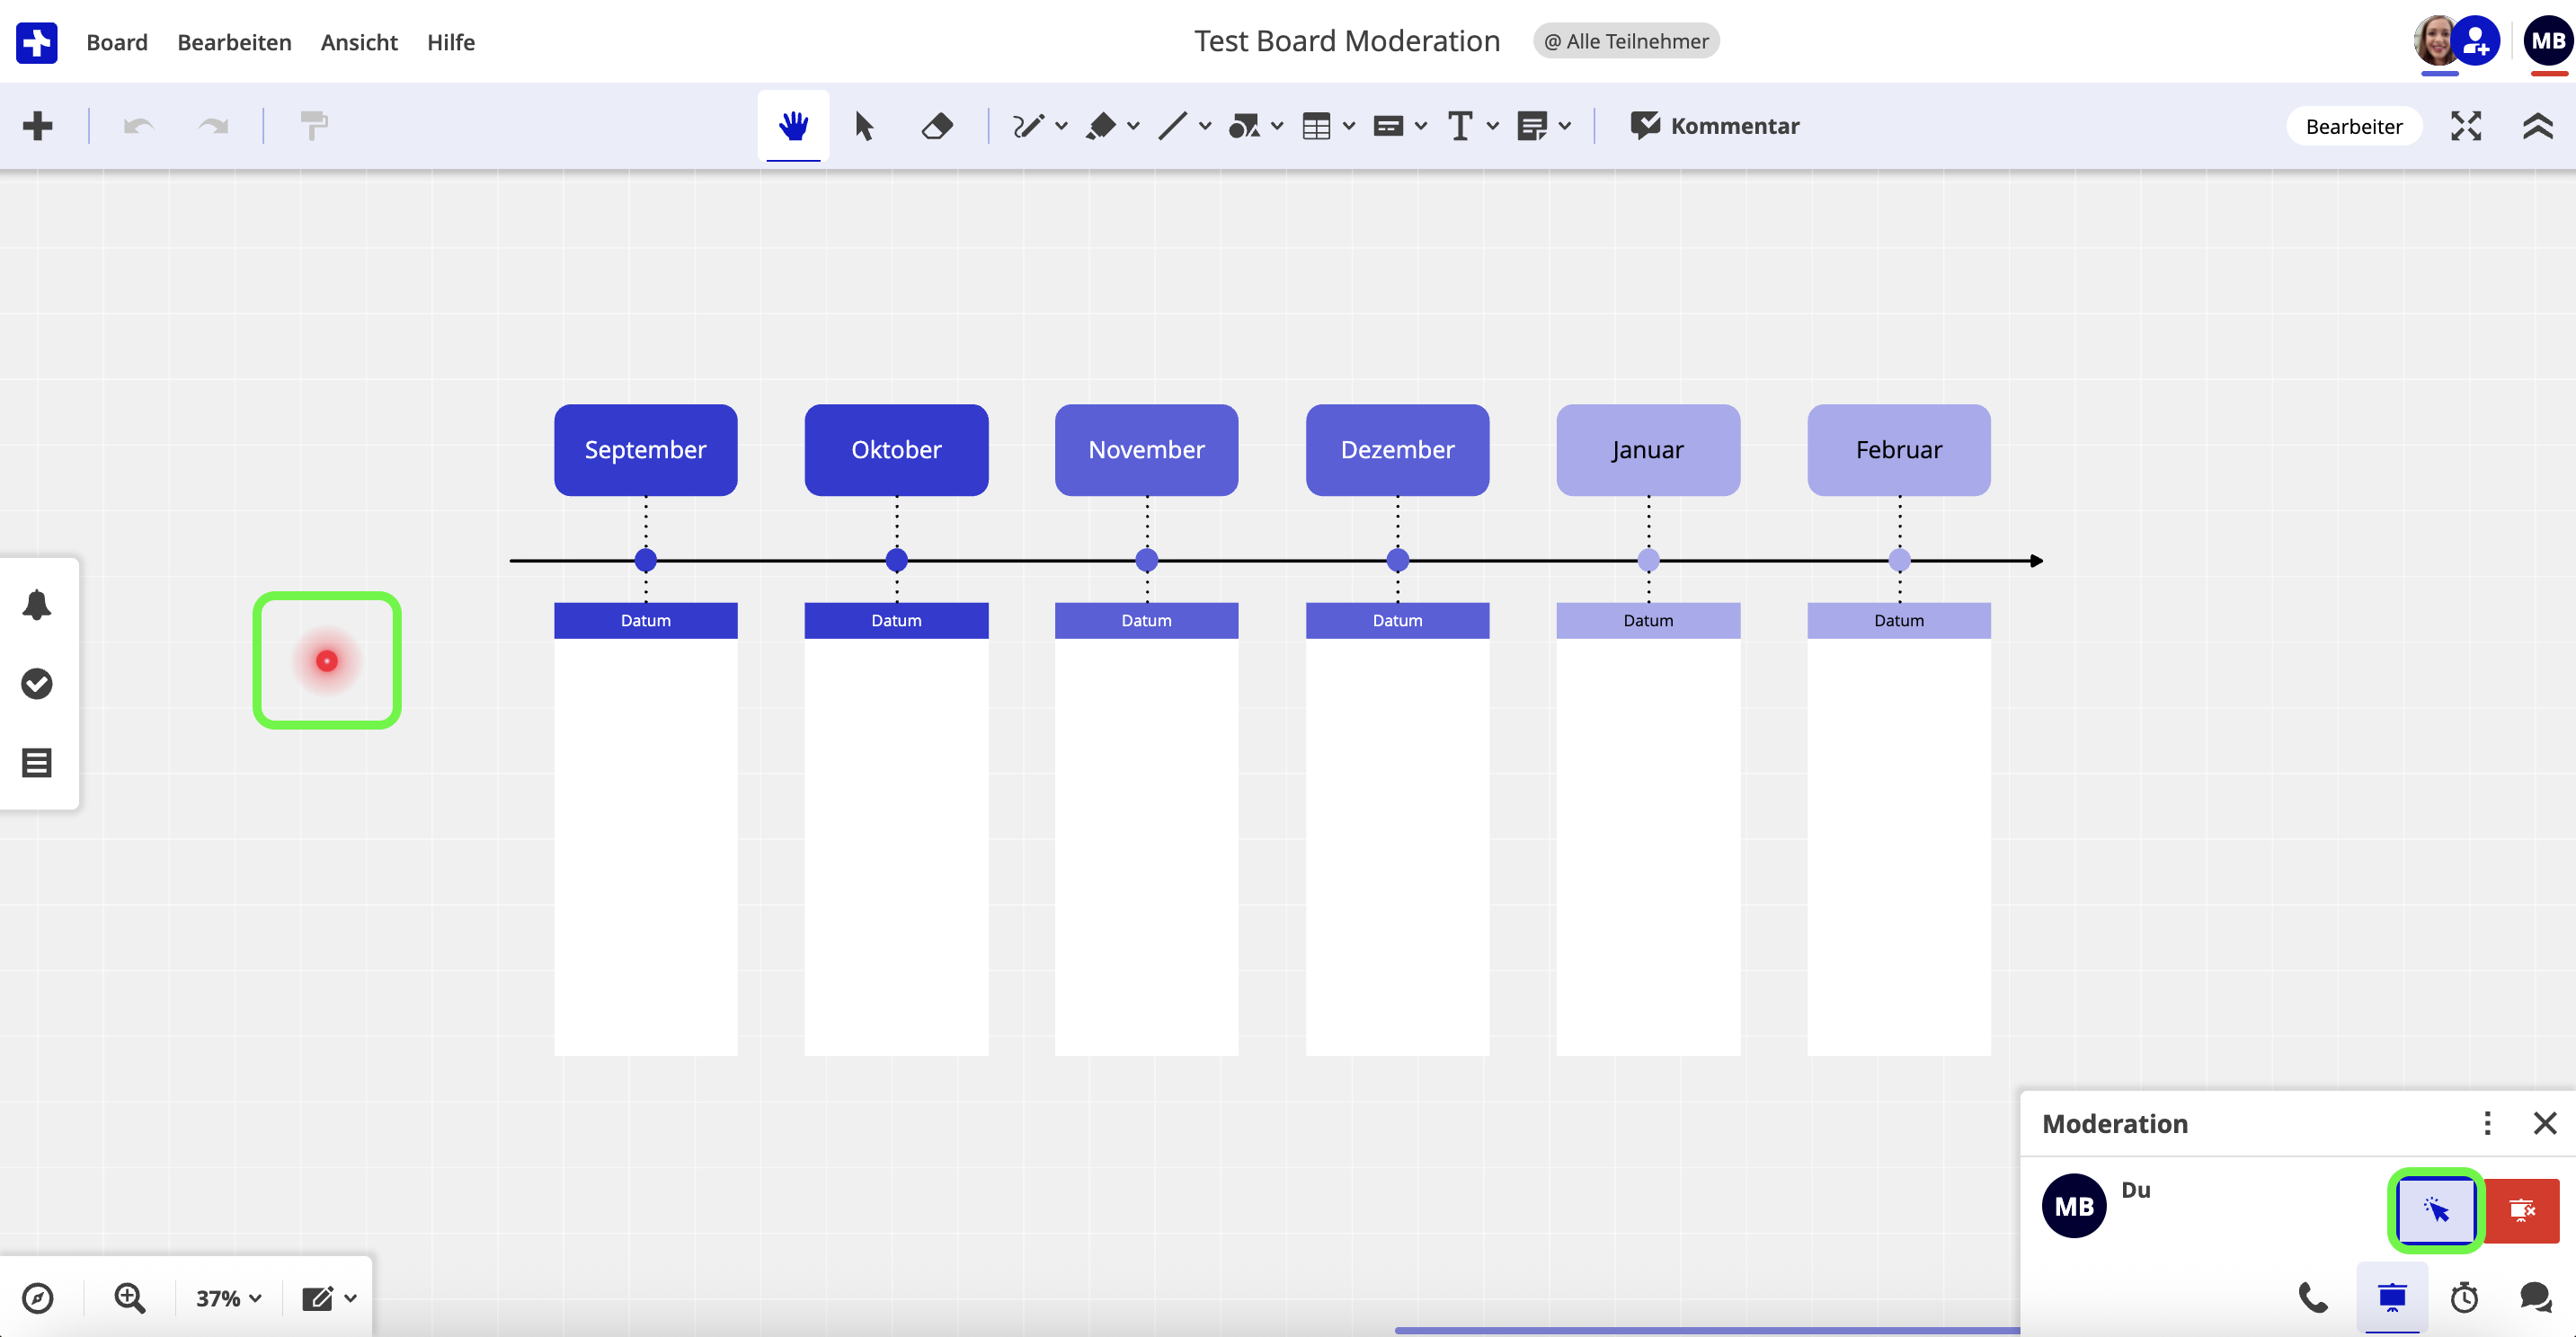The height and width of the screenshot is (1337, 2576).
Task: Open the chat bubbles icon
Action: pos(2535,1297)
